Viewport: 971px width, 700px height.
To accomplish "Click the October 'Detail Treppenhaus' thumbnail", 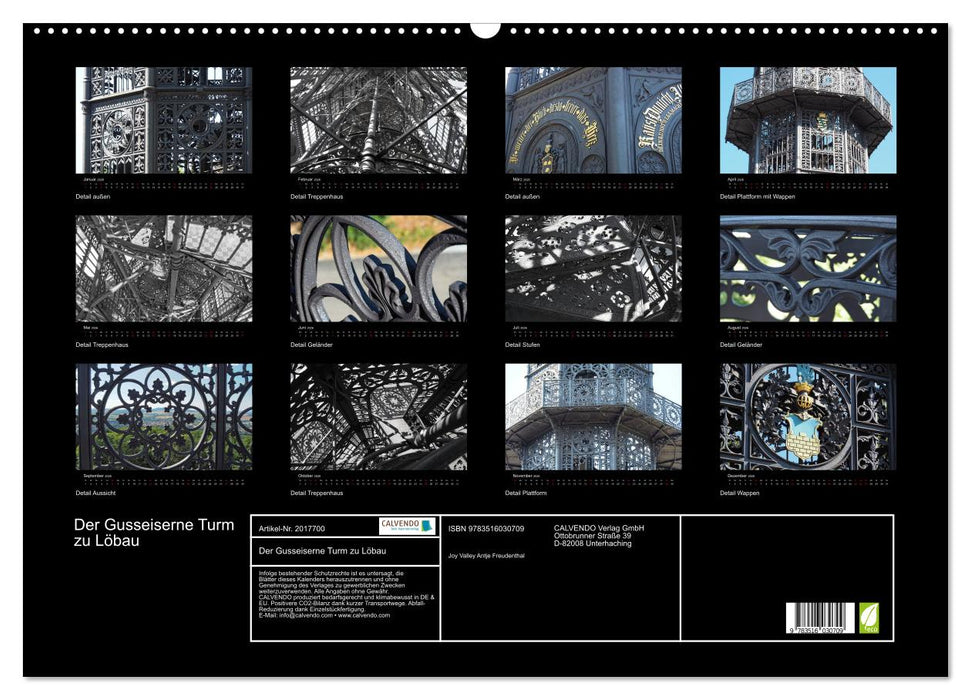I will [x=378, y=416].
